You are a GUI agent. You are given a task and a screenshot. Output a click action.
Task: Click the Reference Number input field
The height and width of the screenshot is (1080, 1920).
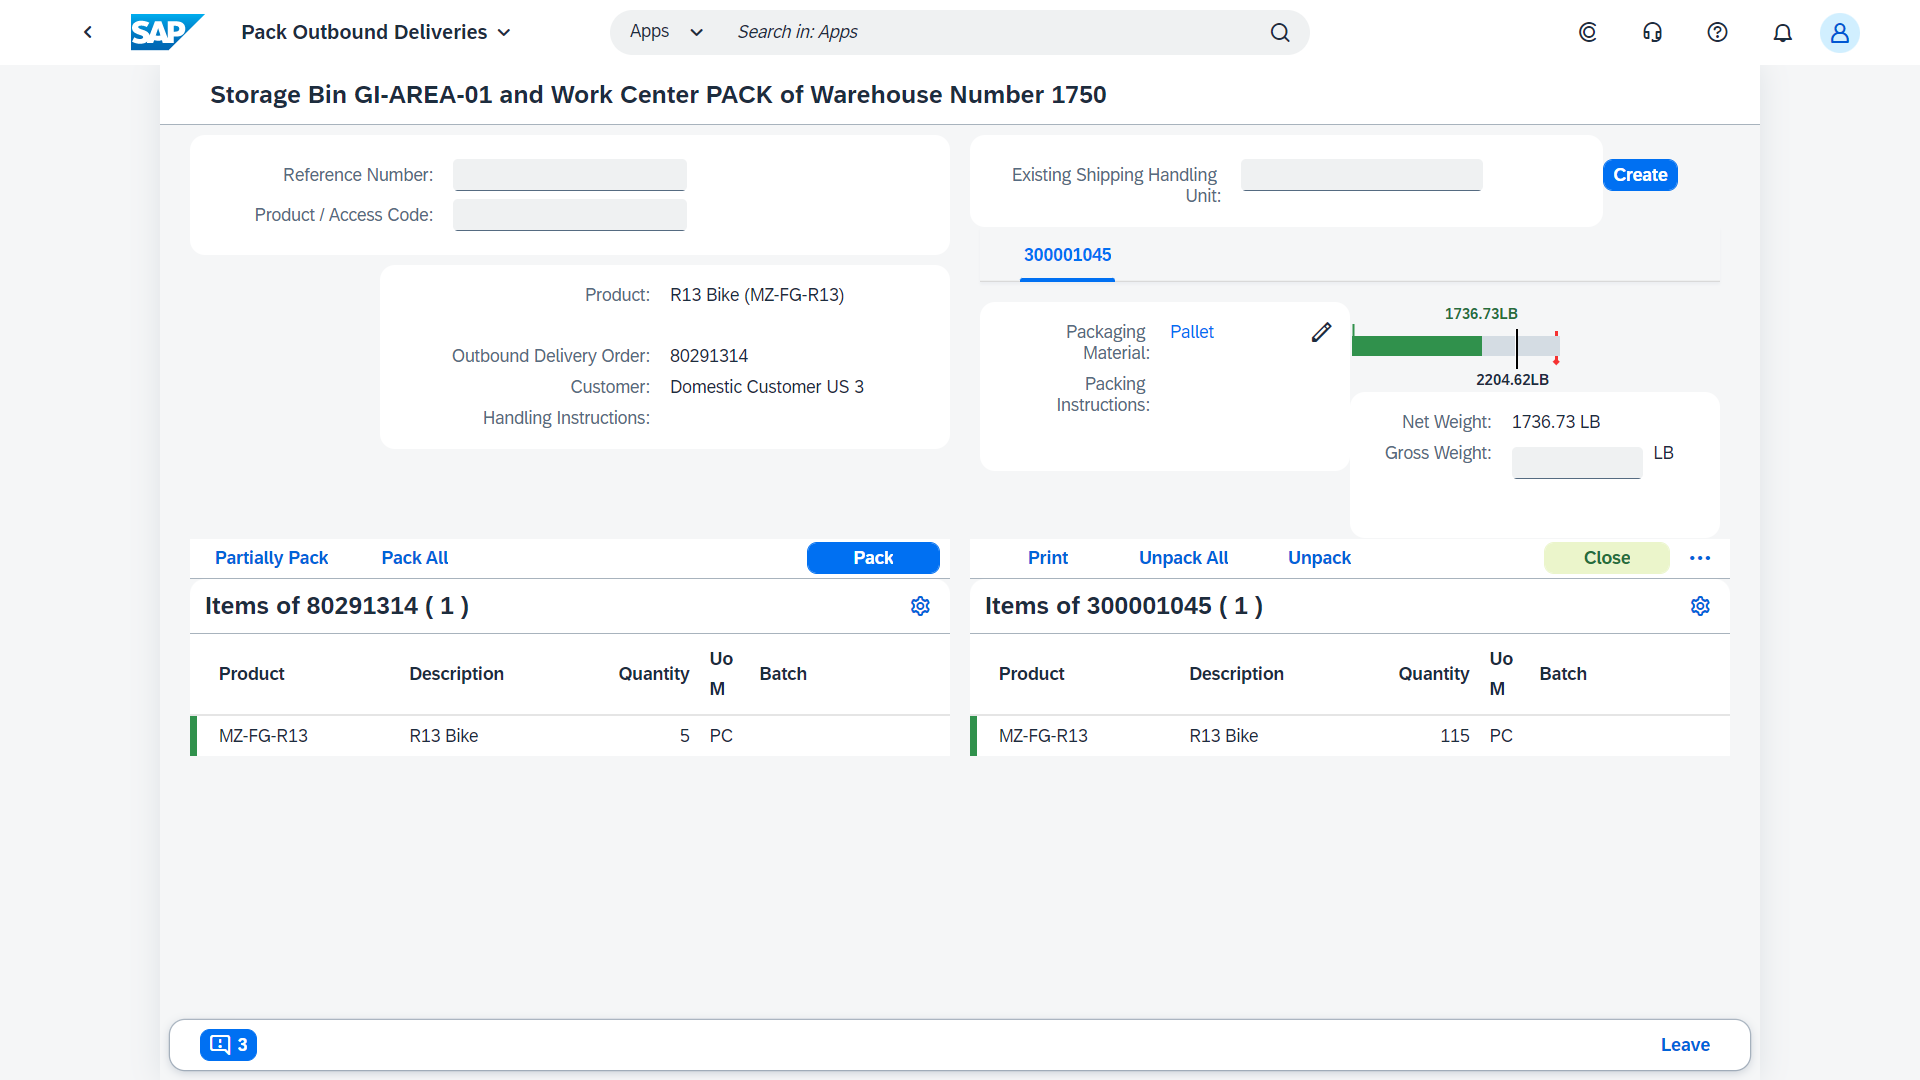569,175
